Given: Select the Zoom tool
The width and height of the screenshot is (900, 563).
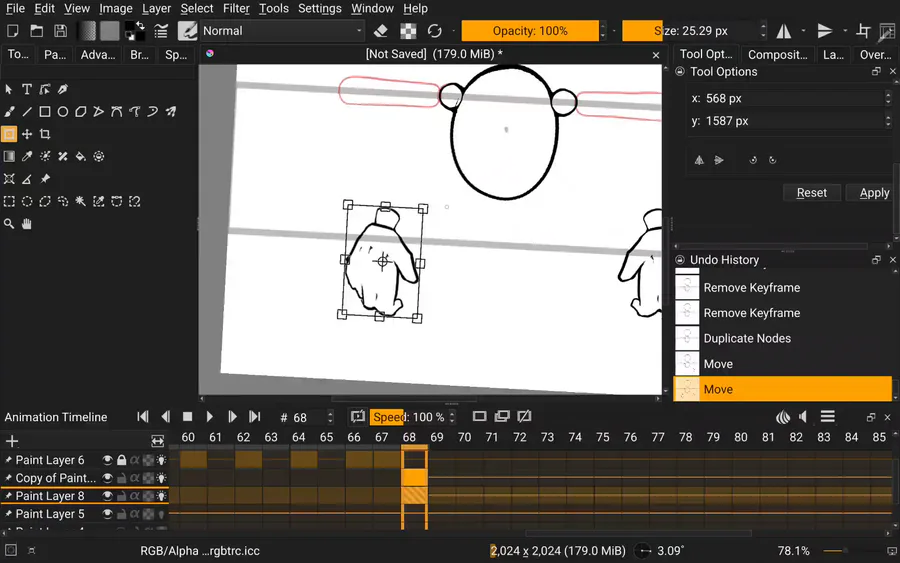Looking at the screenshot, I should click(9, 223).
